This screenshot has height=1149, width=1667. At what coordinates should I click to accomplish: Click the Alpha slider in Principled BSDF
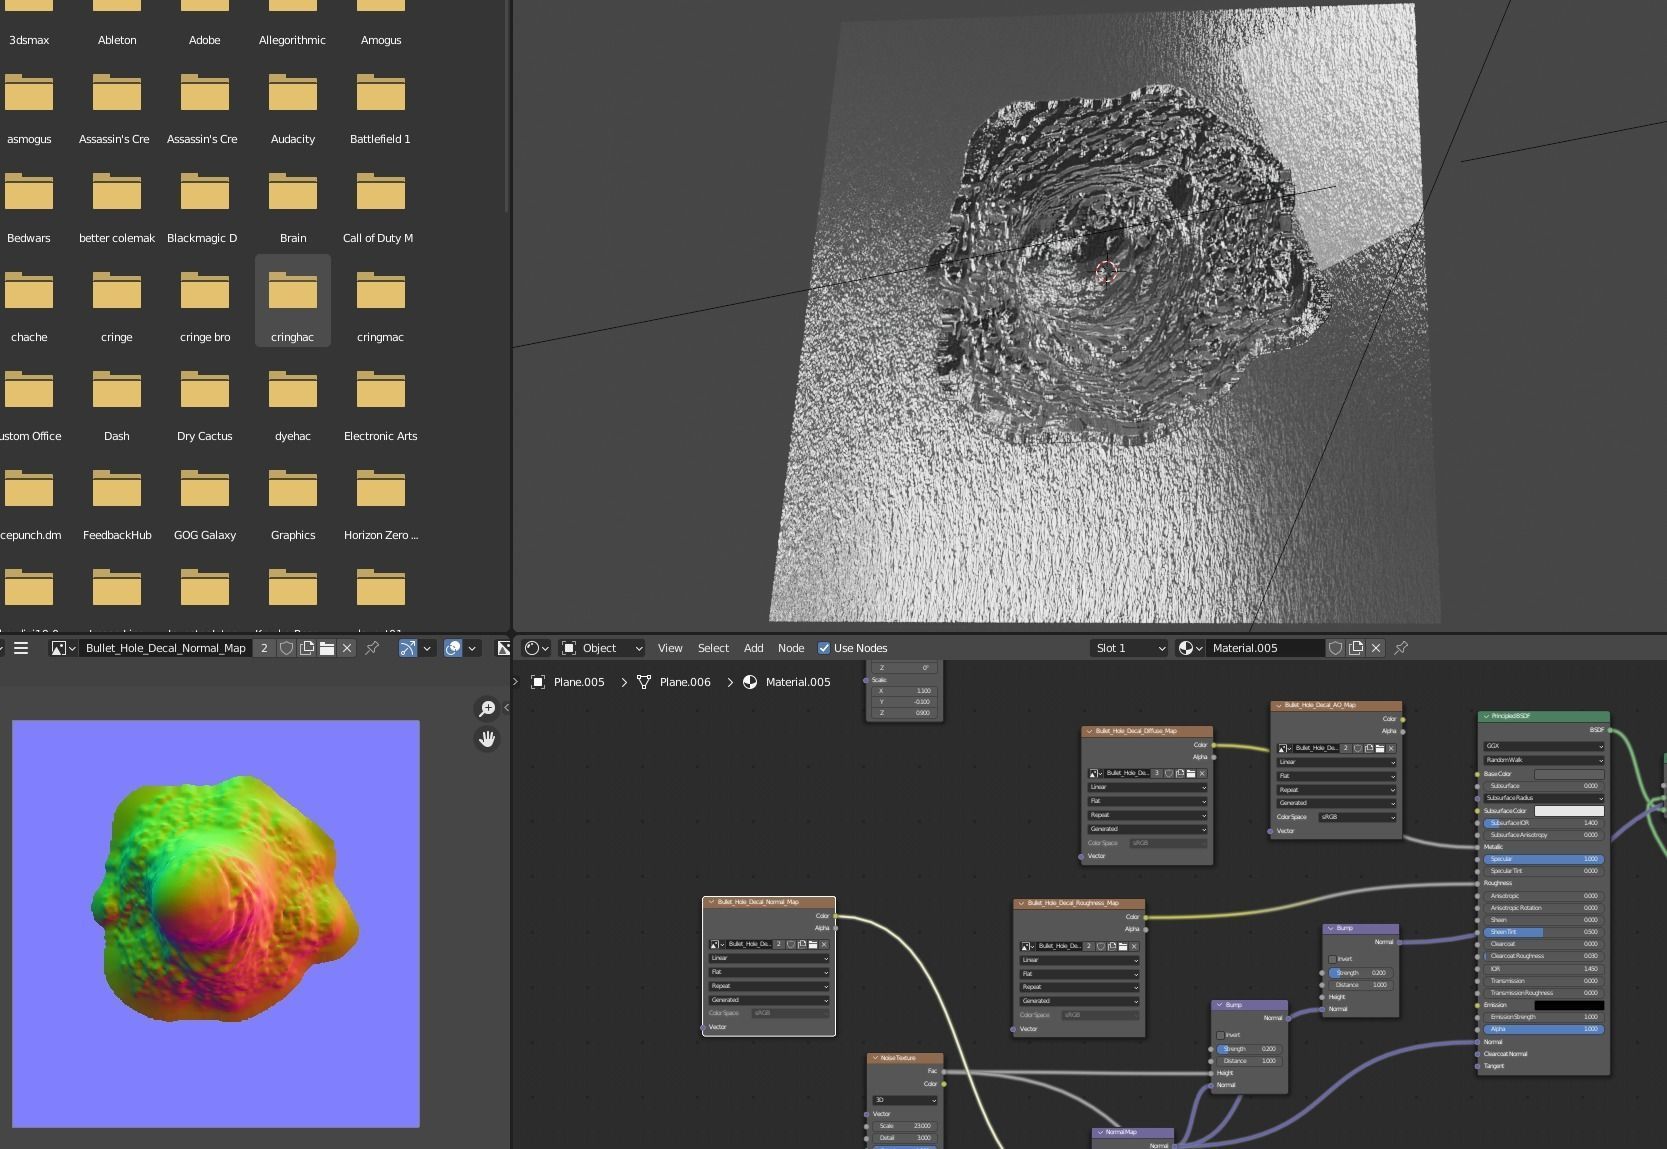(x=1544, y=1029)
